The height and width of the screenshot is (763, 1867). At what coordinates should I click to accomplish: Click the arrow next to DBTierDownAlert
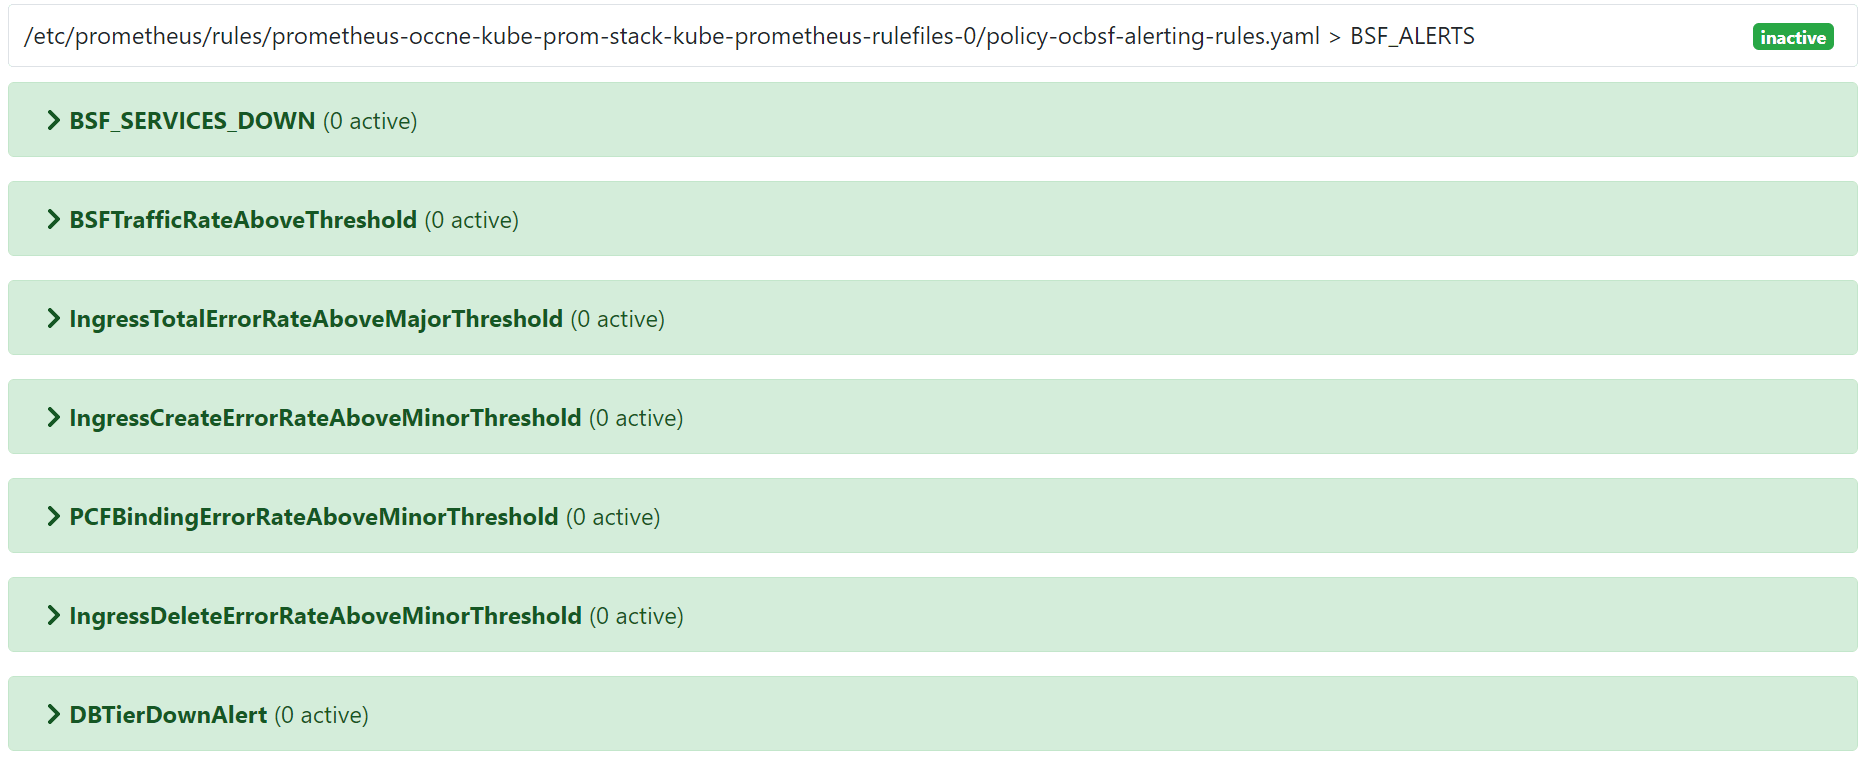(53, 714)
